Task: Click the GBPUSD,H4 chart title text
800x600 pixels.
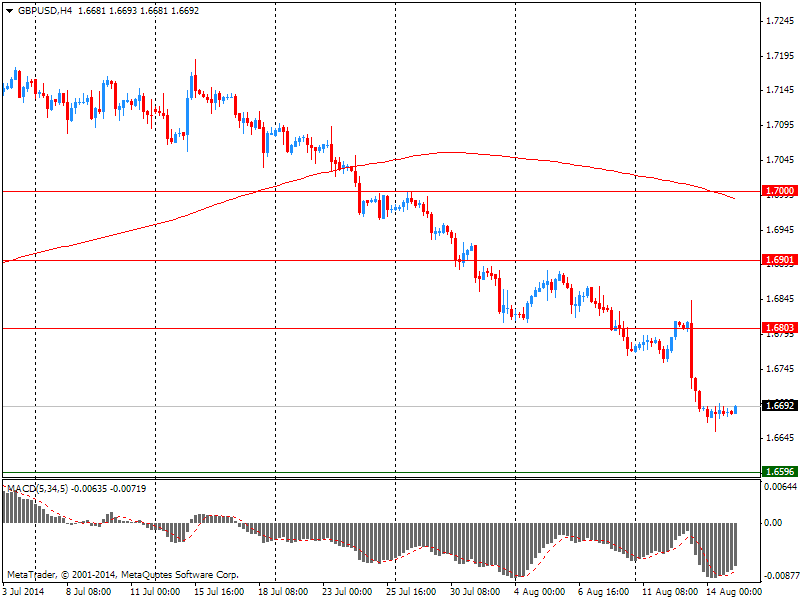Action: 44,11
